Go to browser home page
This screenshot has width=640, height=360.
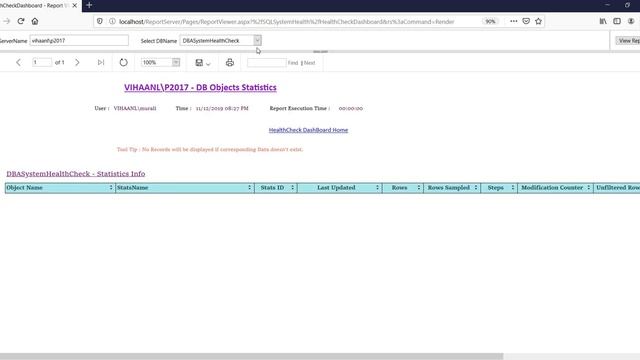pyautogui.click(x=35, y=21)
